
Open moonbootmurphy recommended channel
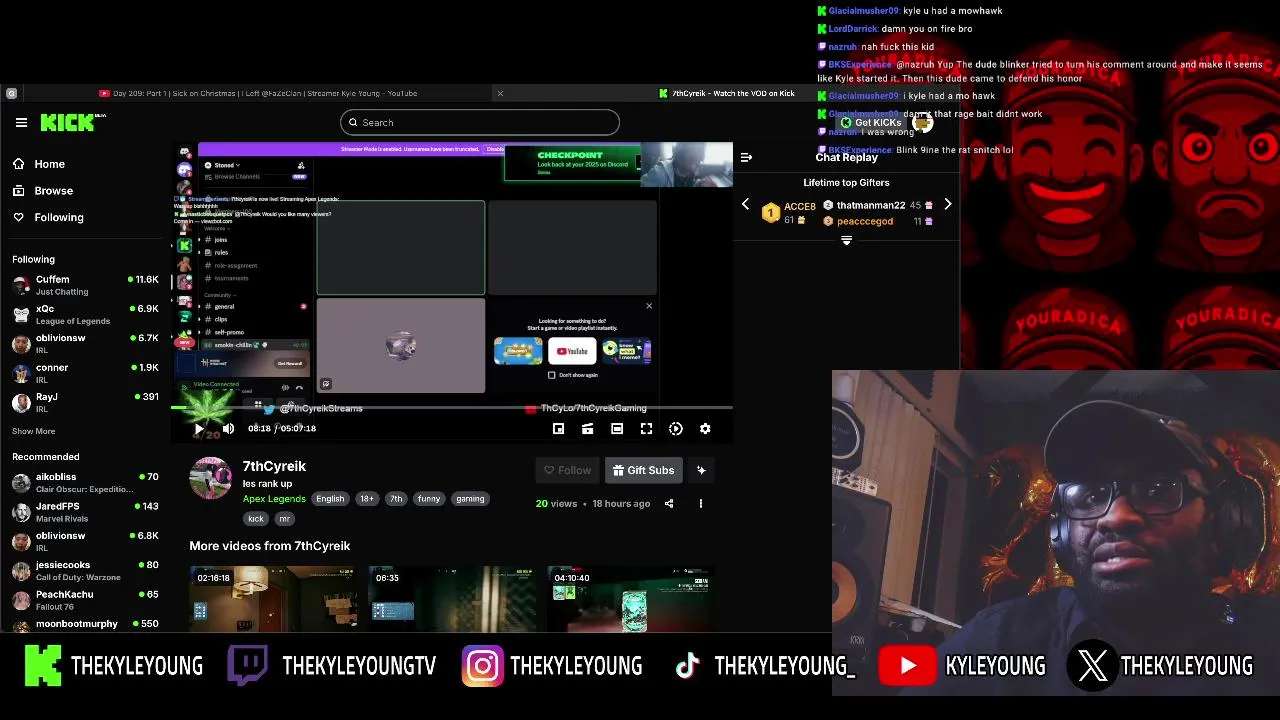[x=85, y=624]
